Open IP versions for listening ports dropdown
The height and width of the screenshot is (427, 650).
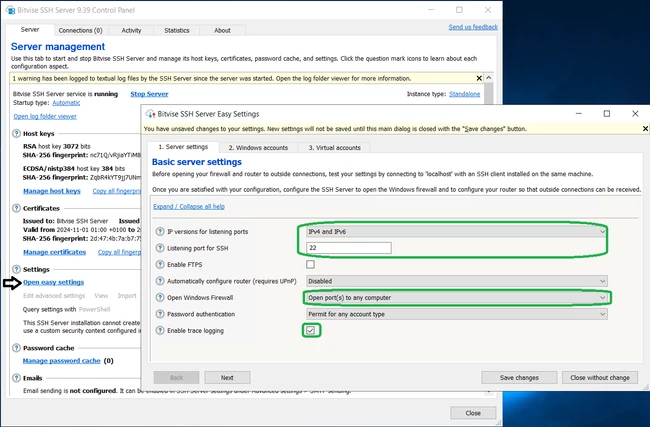coord(457,231)
